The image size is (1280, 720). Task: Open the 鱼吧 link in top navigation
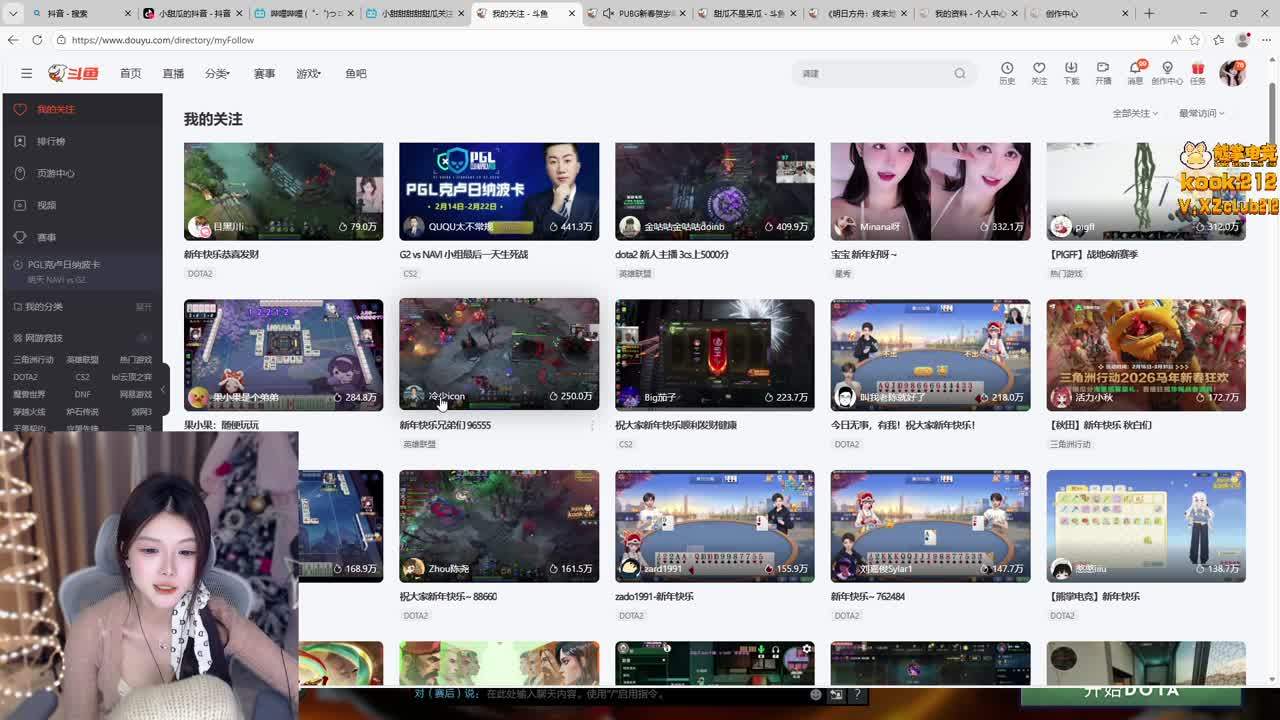(355, 73)
